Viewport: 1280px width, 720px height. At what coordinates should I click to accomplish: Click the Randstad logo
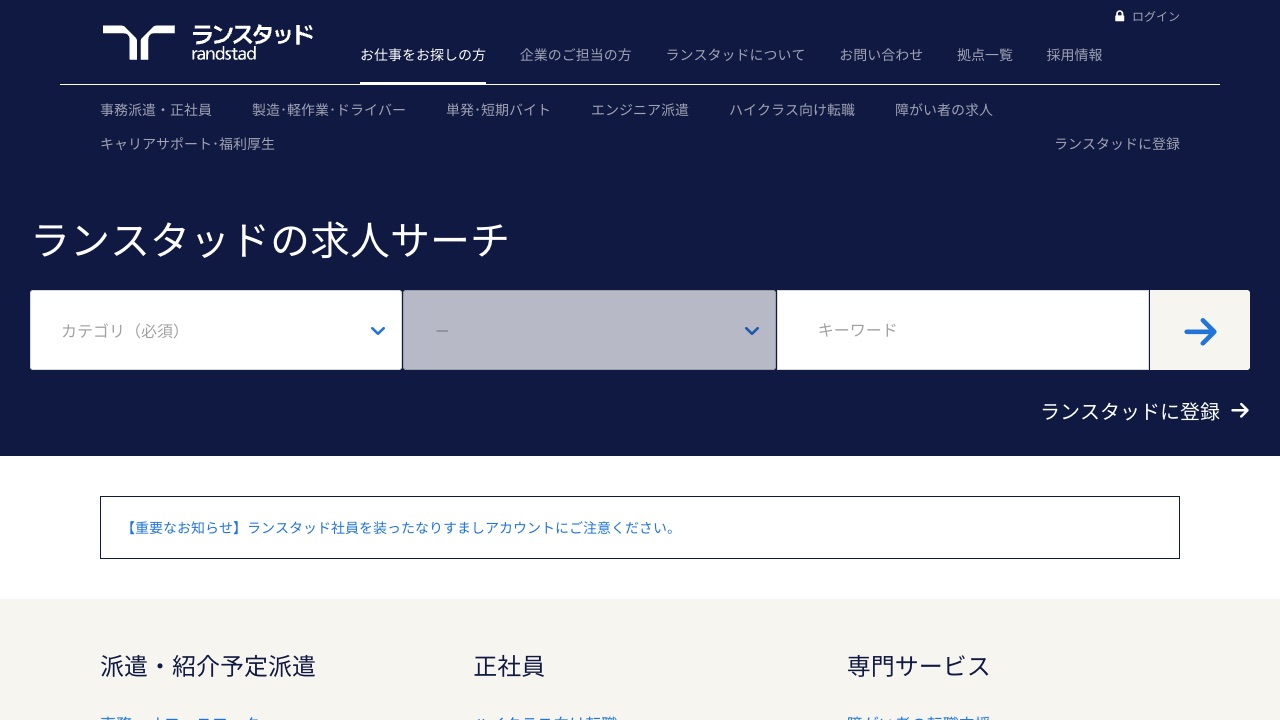(x=208, y=43)
